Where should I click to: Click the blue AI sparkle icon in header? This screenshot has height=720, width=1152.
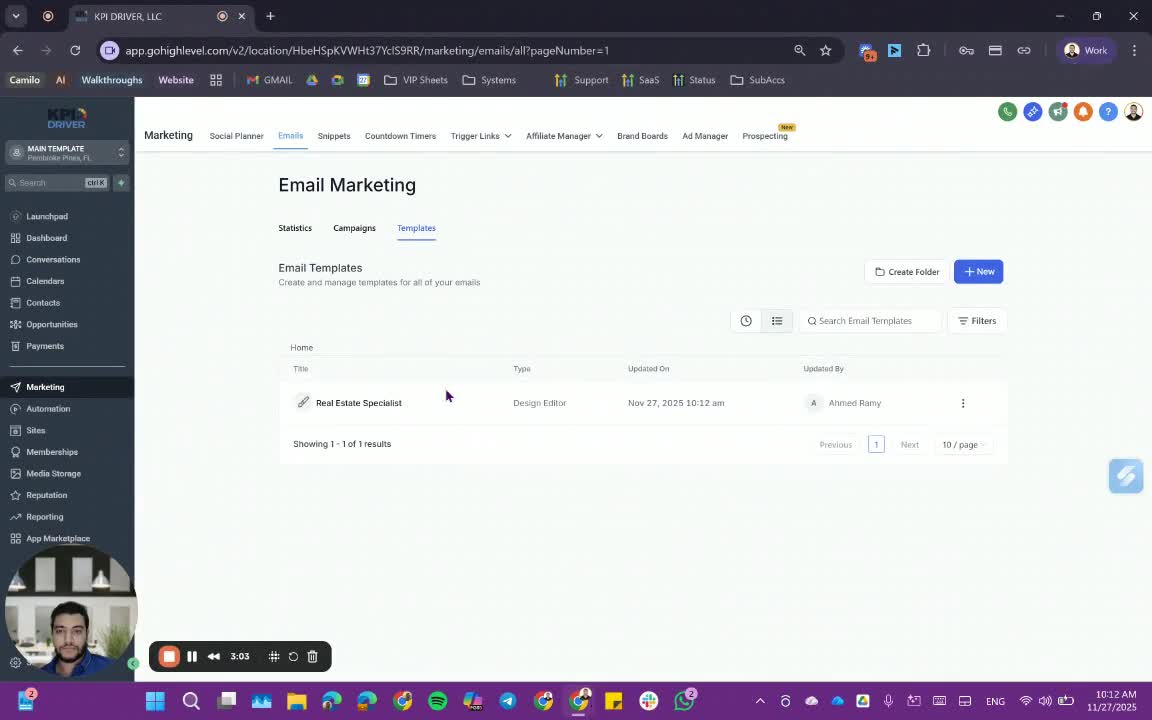coord(1032,112)
